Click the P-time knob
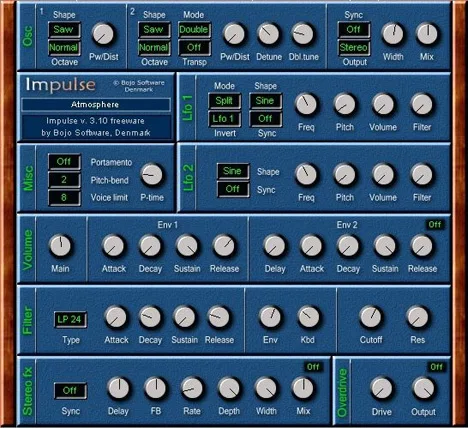The image size is (468, 428). [152, 175]
